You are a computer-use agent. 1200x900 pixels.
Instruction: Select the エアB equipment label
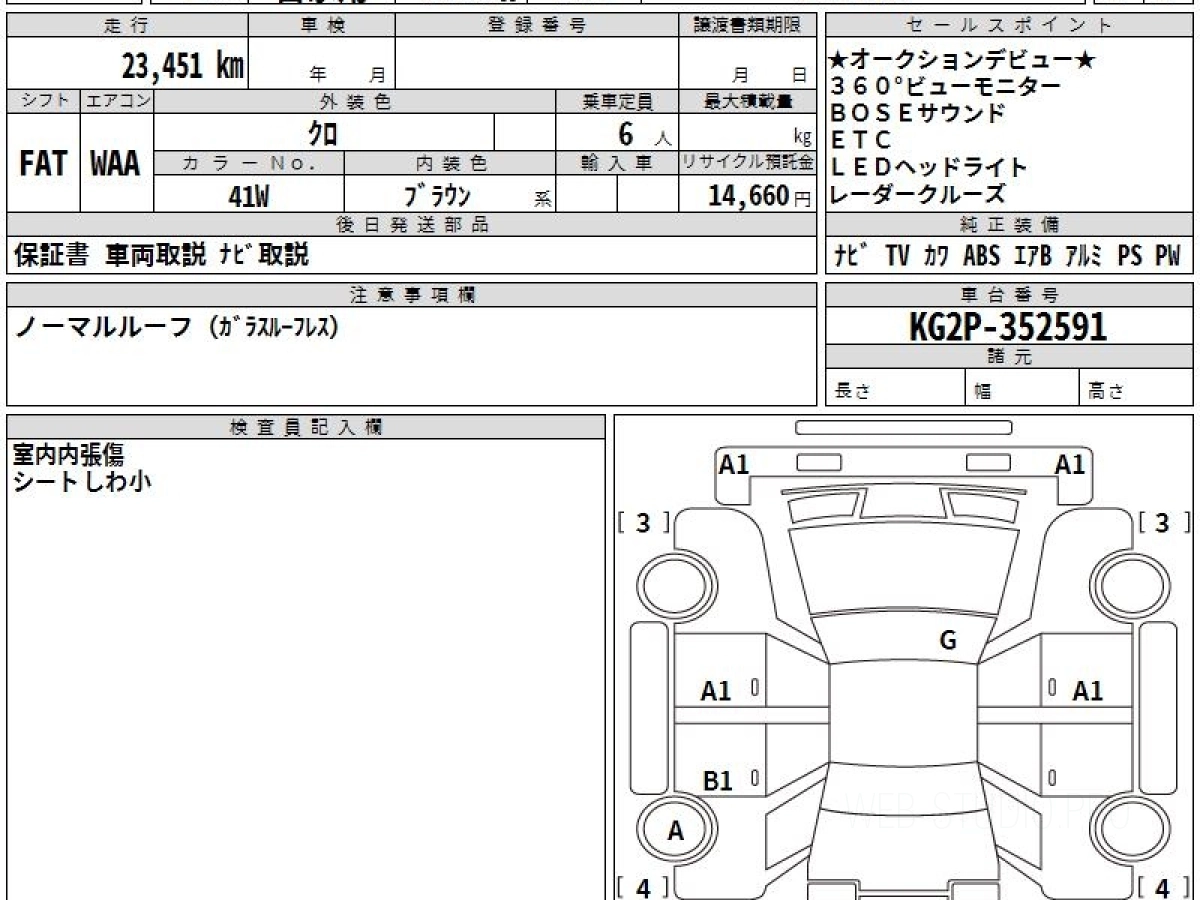point(1032,256)
